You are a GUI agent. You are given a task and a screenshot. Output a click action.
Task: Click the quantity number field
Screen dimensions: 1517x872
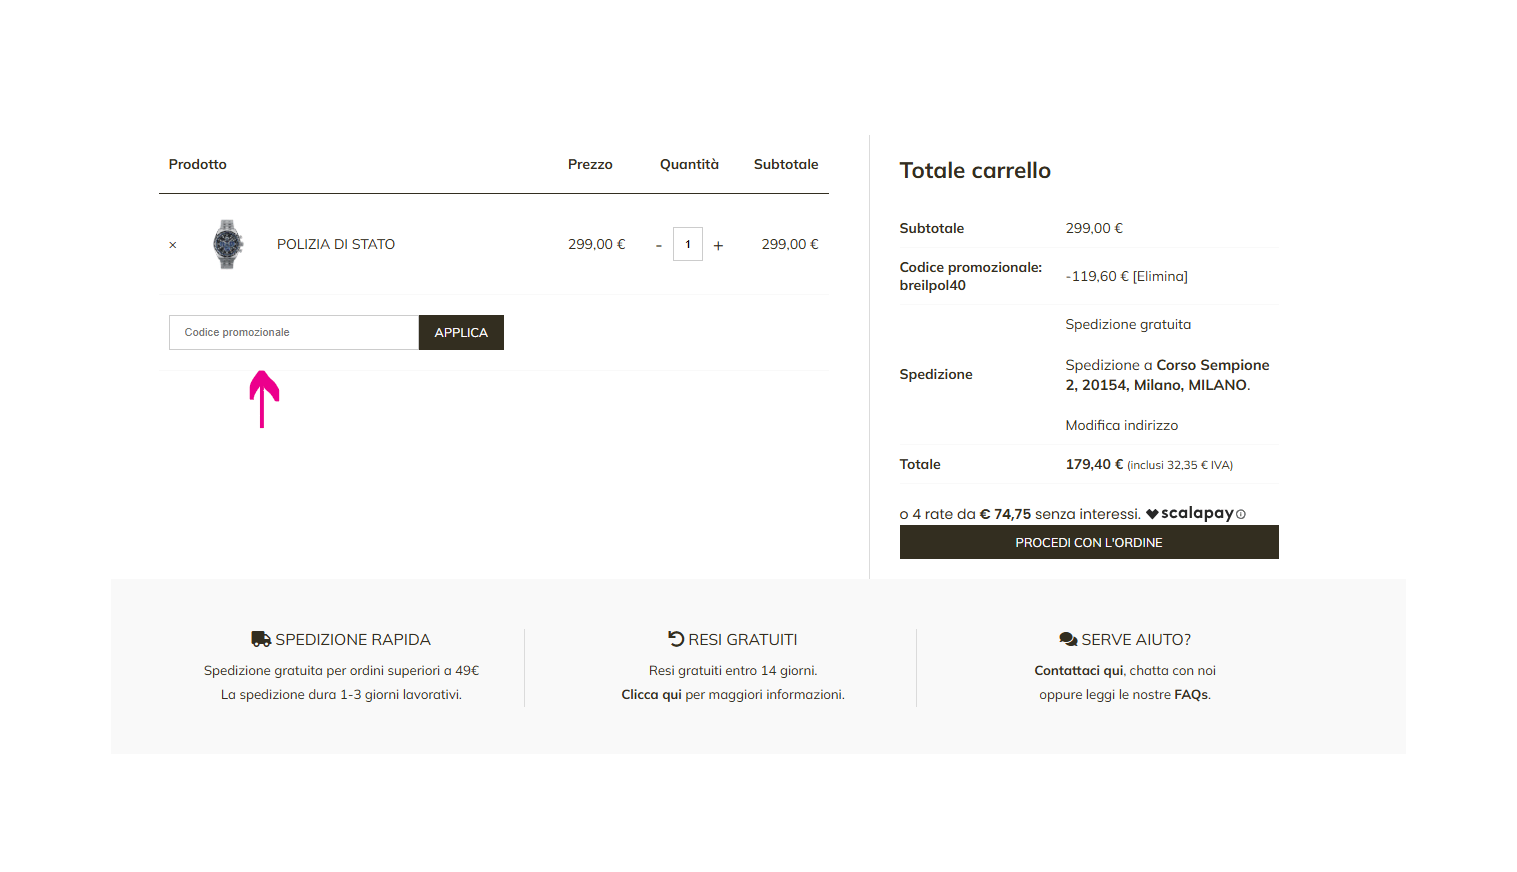coord(688,244)
